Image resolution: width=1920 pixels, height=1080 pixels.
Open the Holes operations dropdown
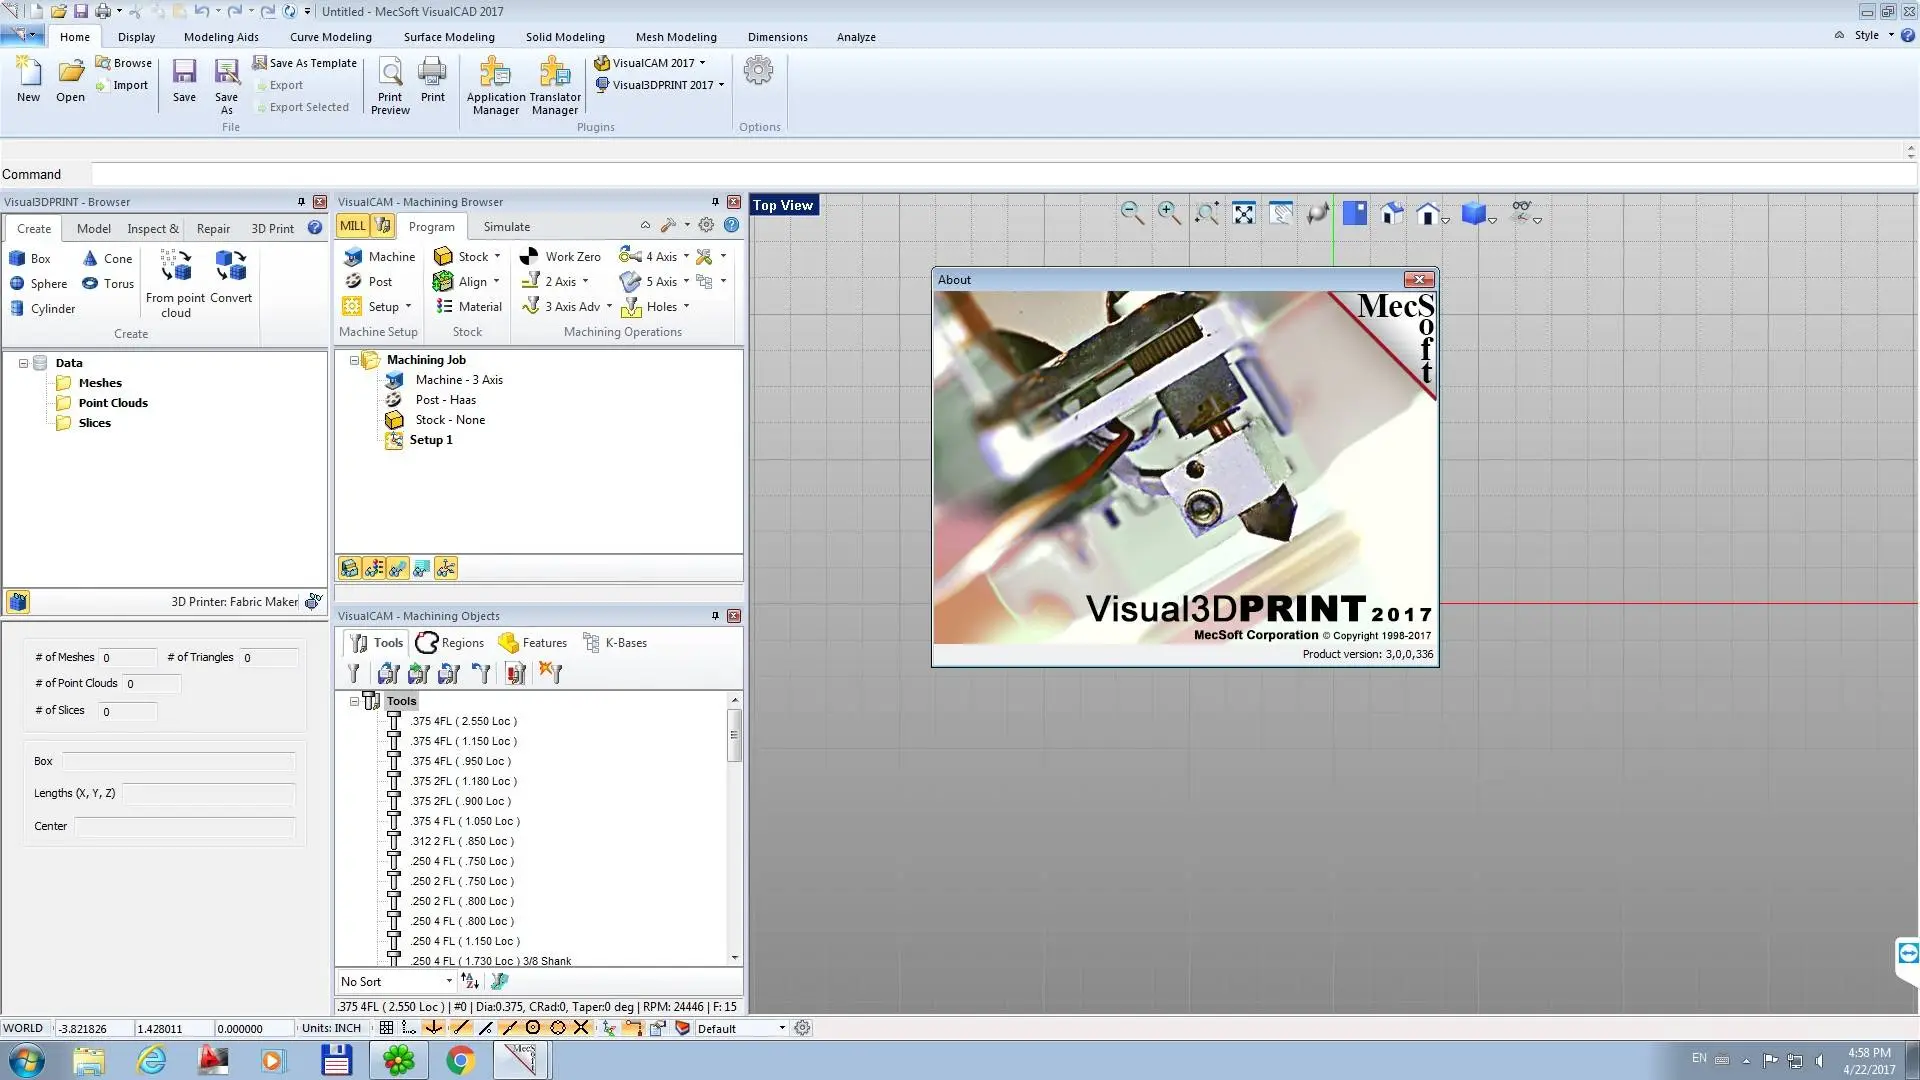point(686,306)
